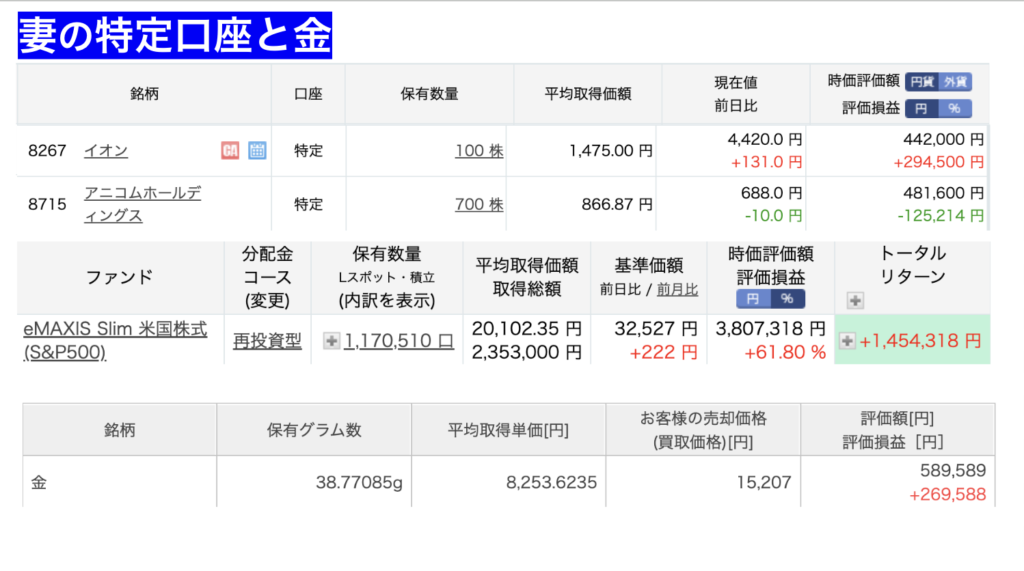Click the CA corporate action icon beside イオン
This screenshot has height=571, width=1024.
tap(230, 150)
